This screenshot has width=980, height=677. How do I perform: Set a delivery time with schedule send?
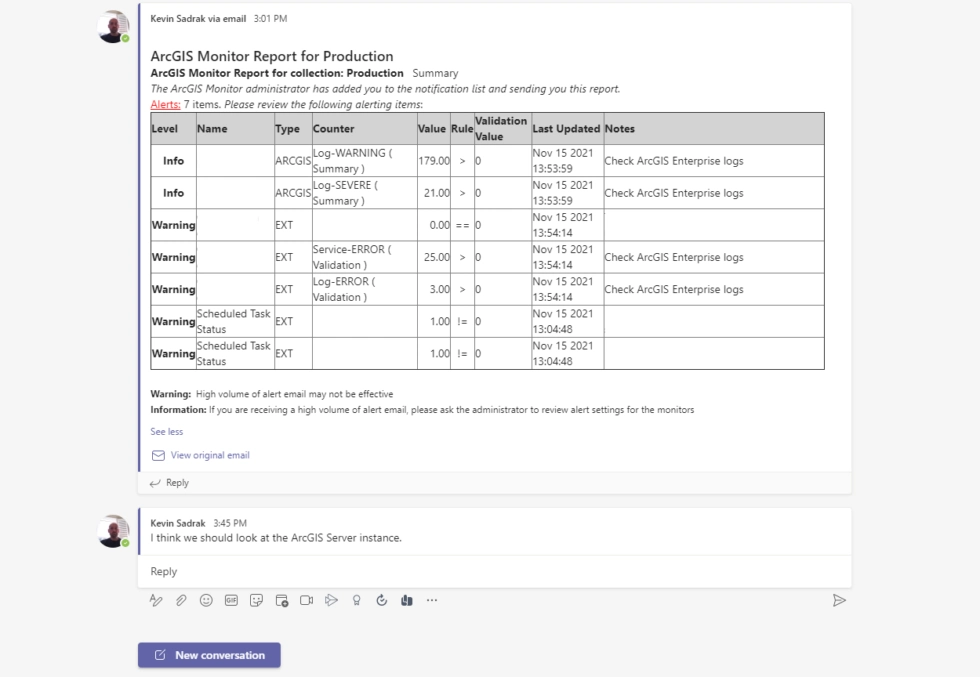381,599
